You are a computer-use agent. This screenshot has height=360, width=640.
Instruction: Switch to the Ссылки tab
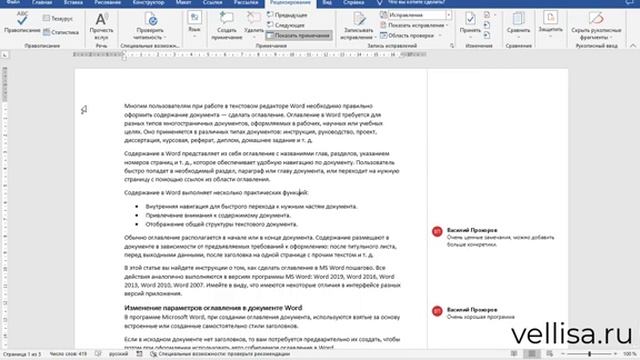click(x=213, y=2)
